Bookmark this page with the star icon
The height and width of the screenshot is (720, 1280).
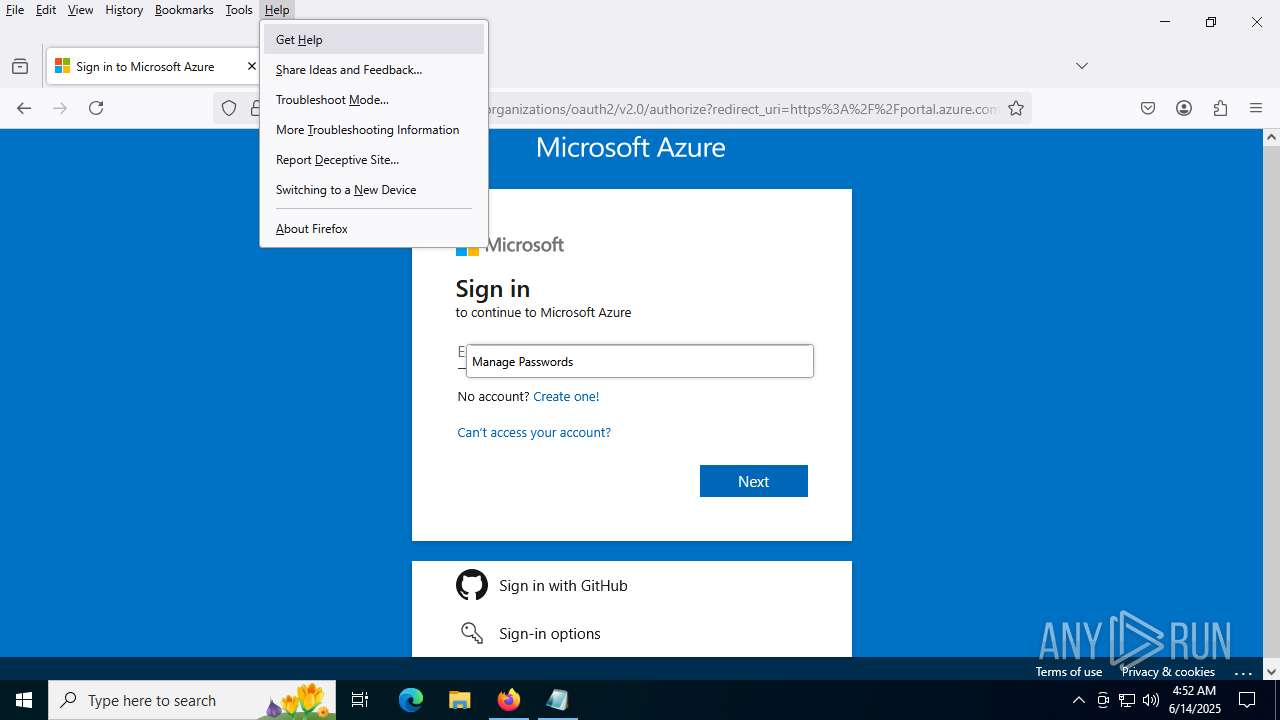[1016, 108]
